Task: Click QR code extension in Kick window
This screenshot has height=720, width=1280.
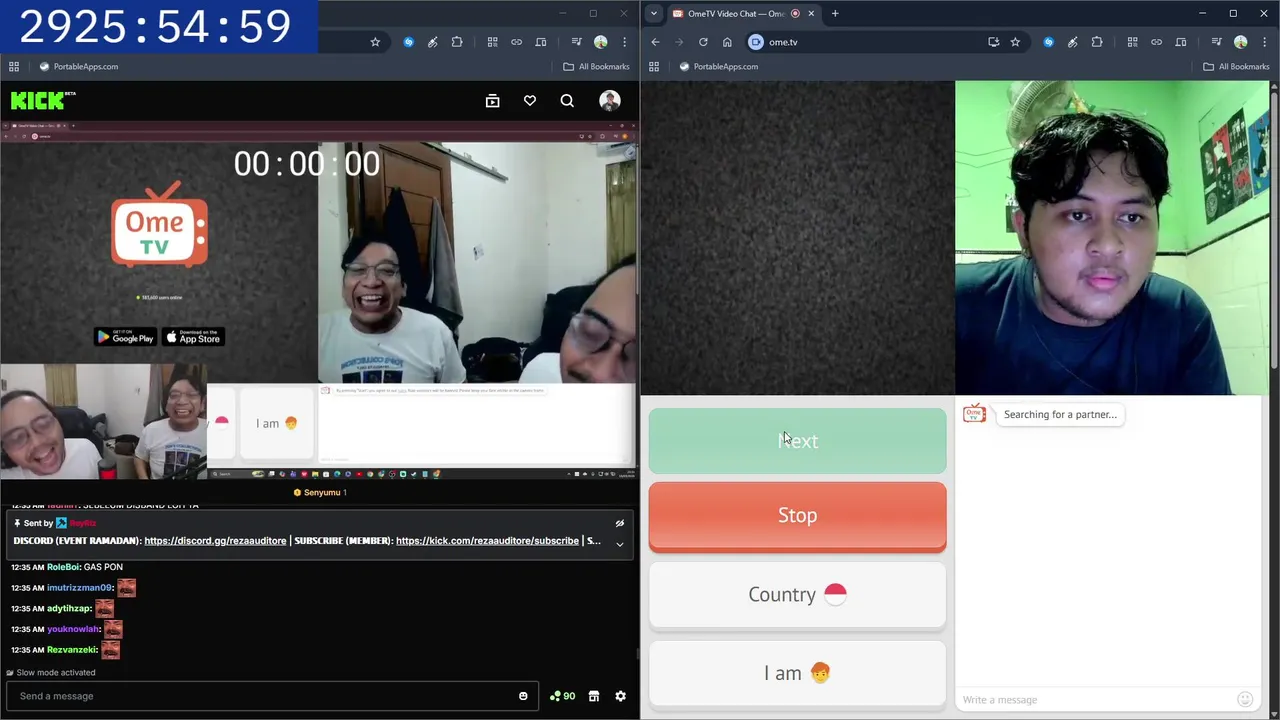Action: tap(492, 42)
